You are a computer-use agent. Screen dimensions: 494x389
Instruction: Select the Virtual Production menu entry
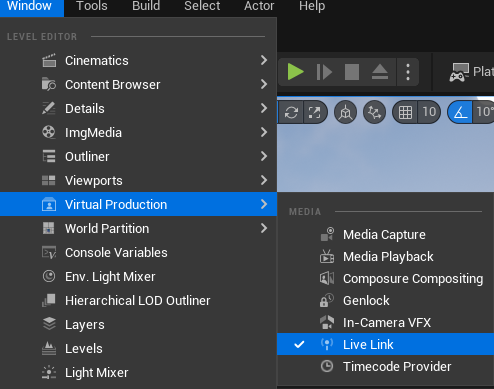(x=138, y=204)
